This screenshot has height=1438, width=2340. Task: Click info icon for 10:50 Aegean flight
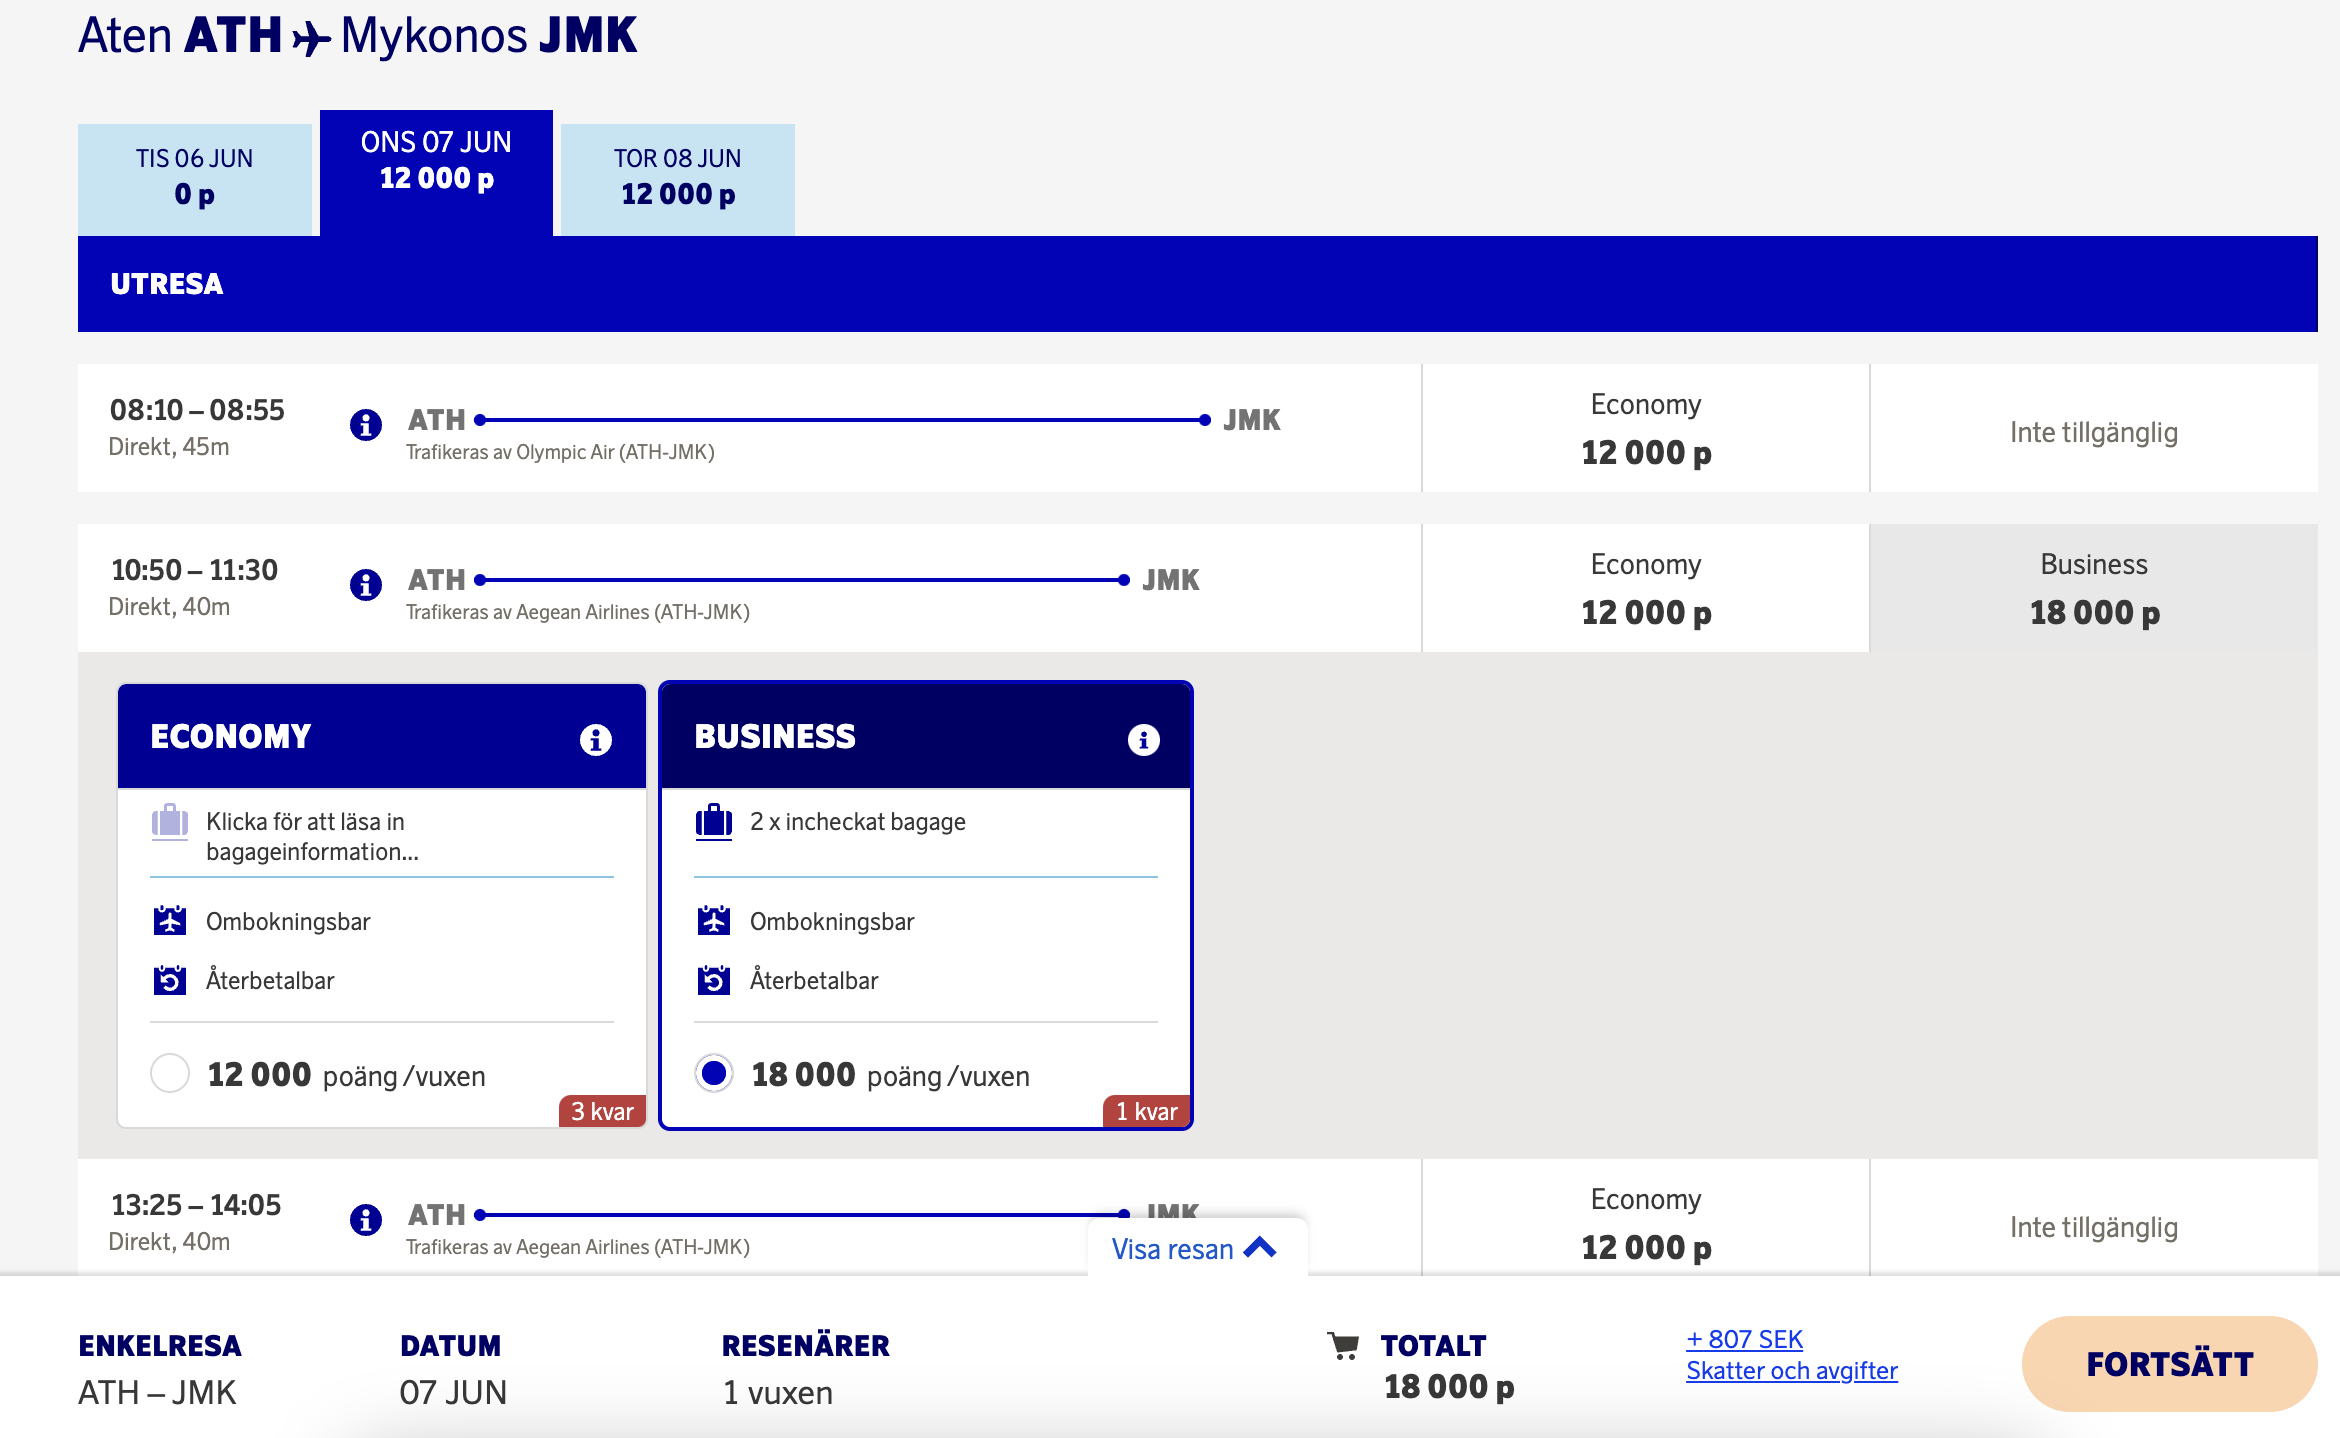pos(366,584)
